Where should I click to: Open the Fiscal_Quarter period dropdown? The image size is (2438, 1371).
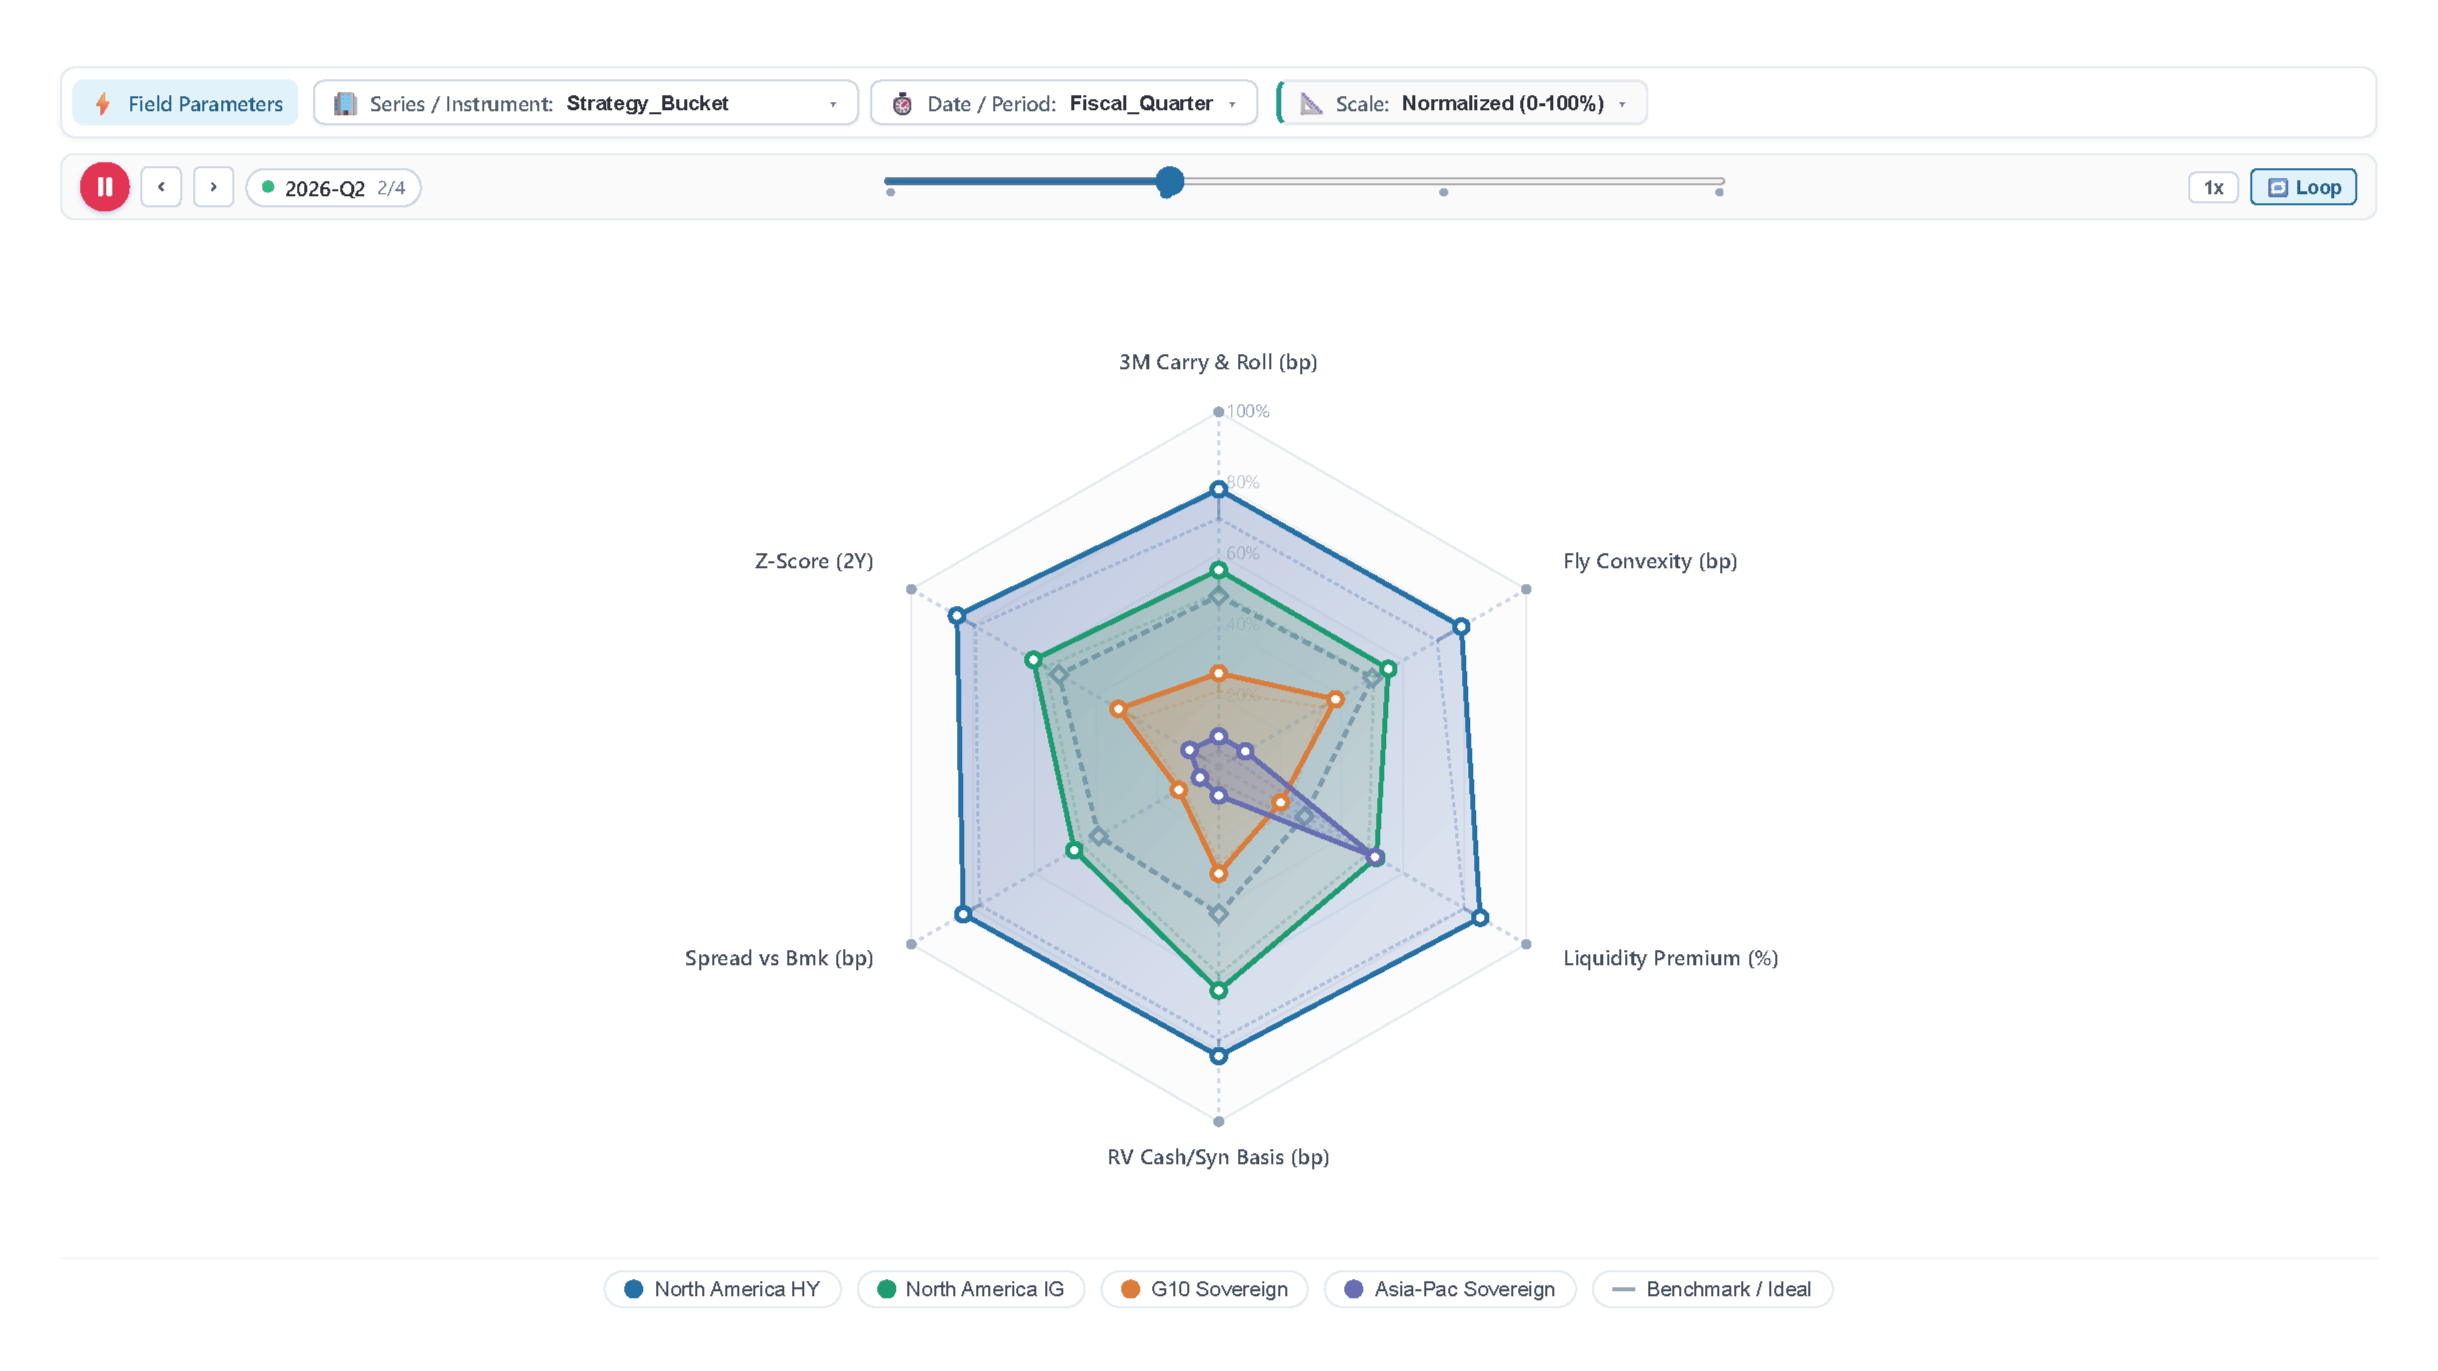1063,103
